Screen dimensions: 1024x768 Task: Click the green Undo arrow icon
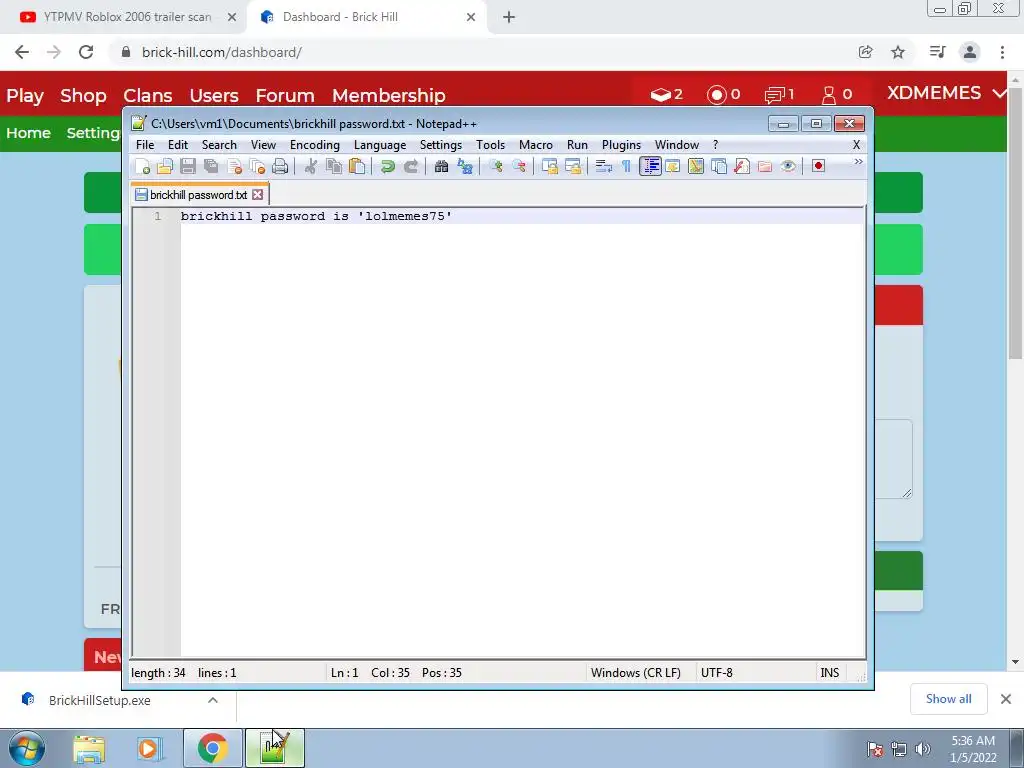tap(388, 167)
